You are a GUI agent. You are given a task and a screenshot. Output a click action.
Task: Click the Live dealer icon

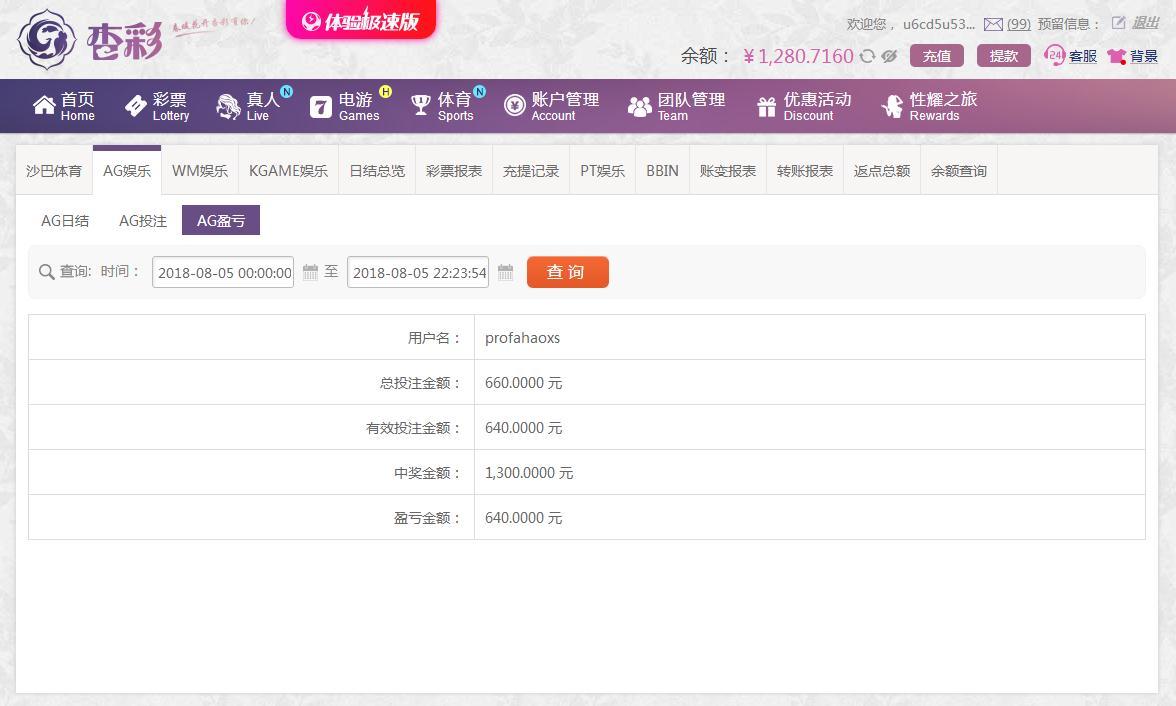tap(228, 107)
